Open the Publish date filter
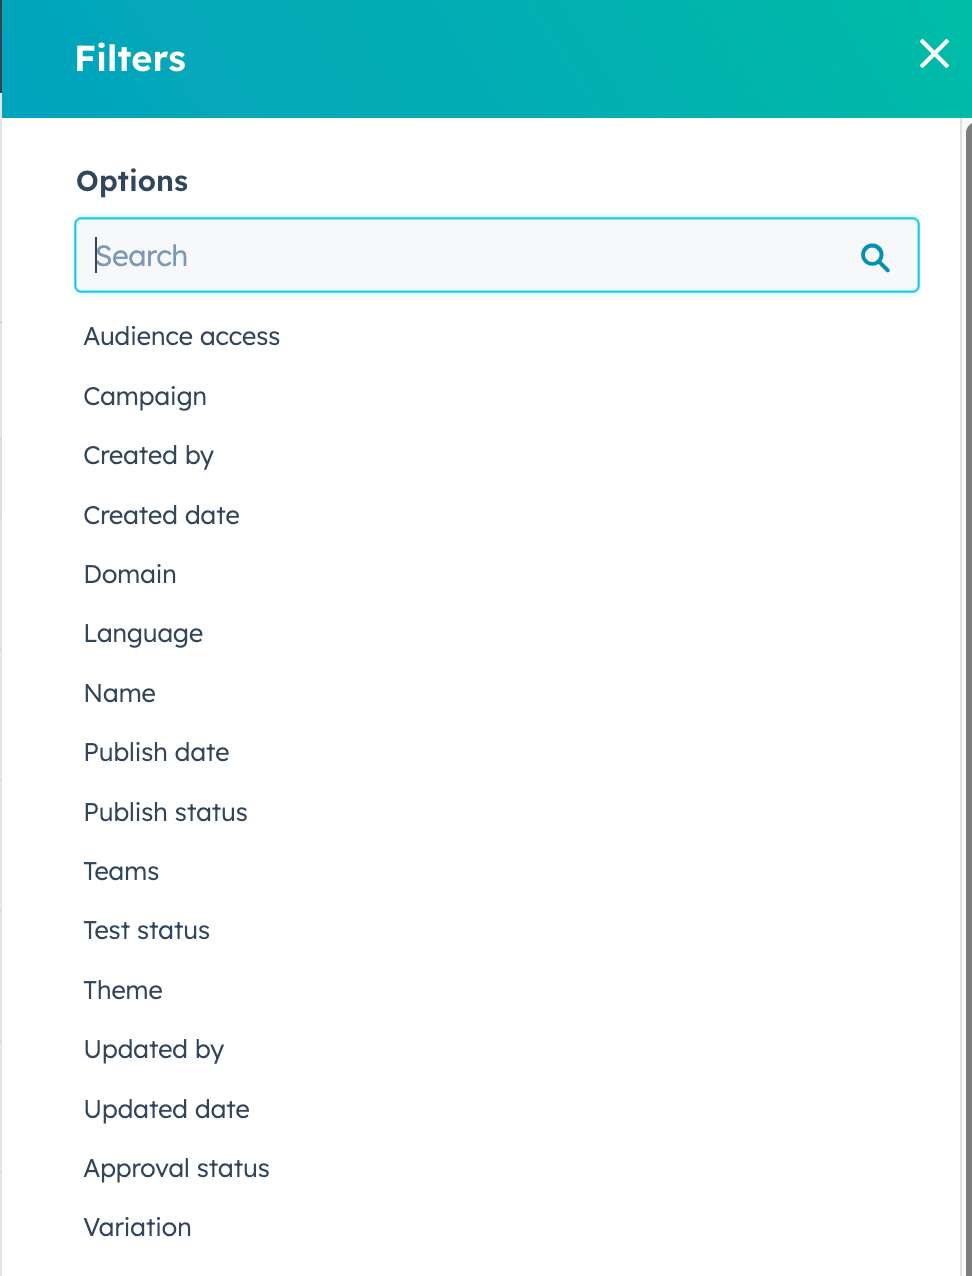972x1276 pixels. click(x=157, y=753)
